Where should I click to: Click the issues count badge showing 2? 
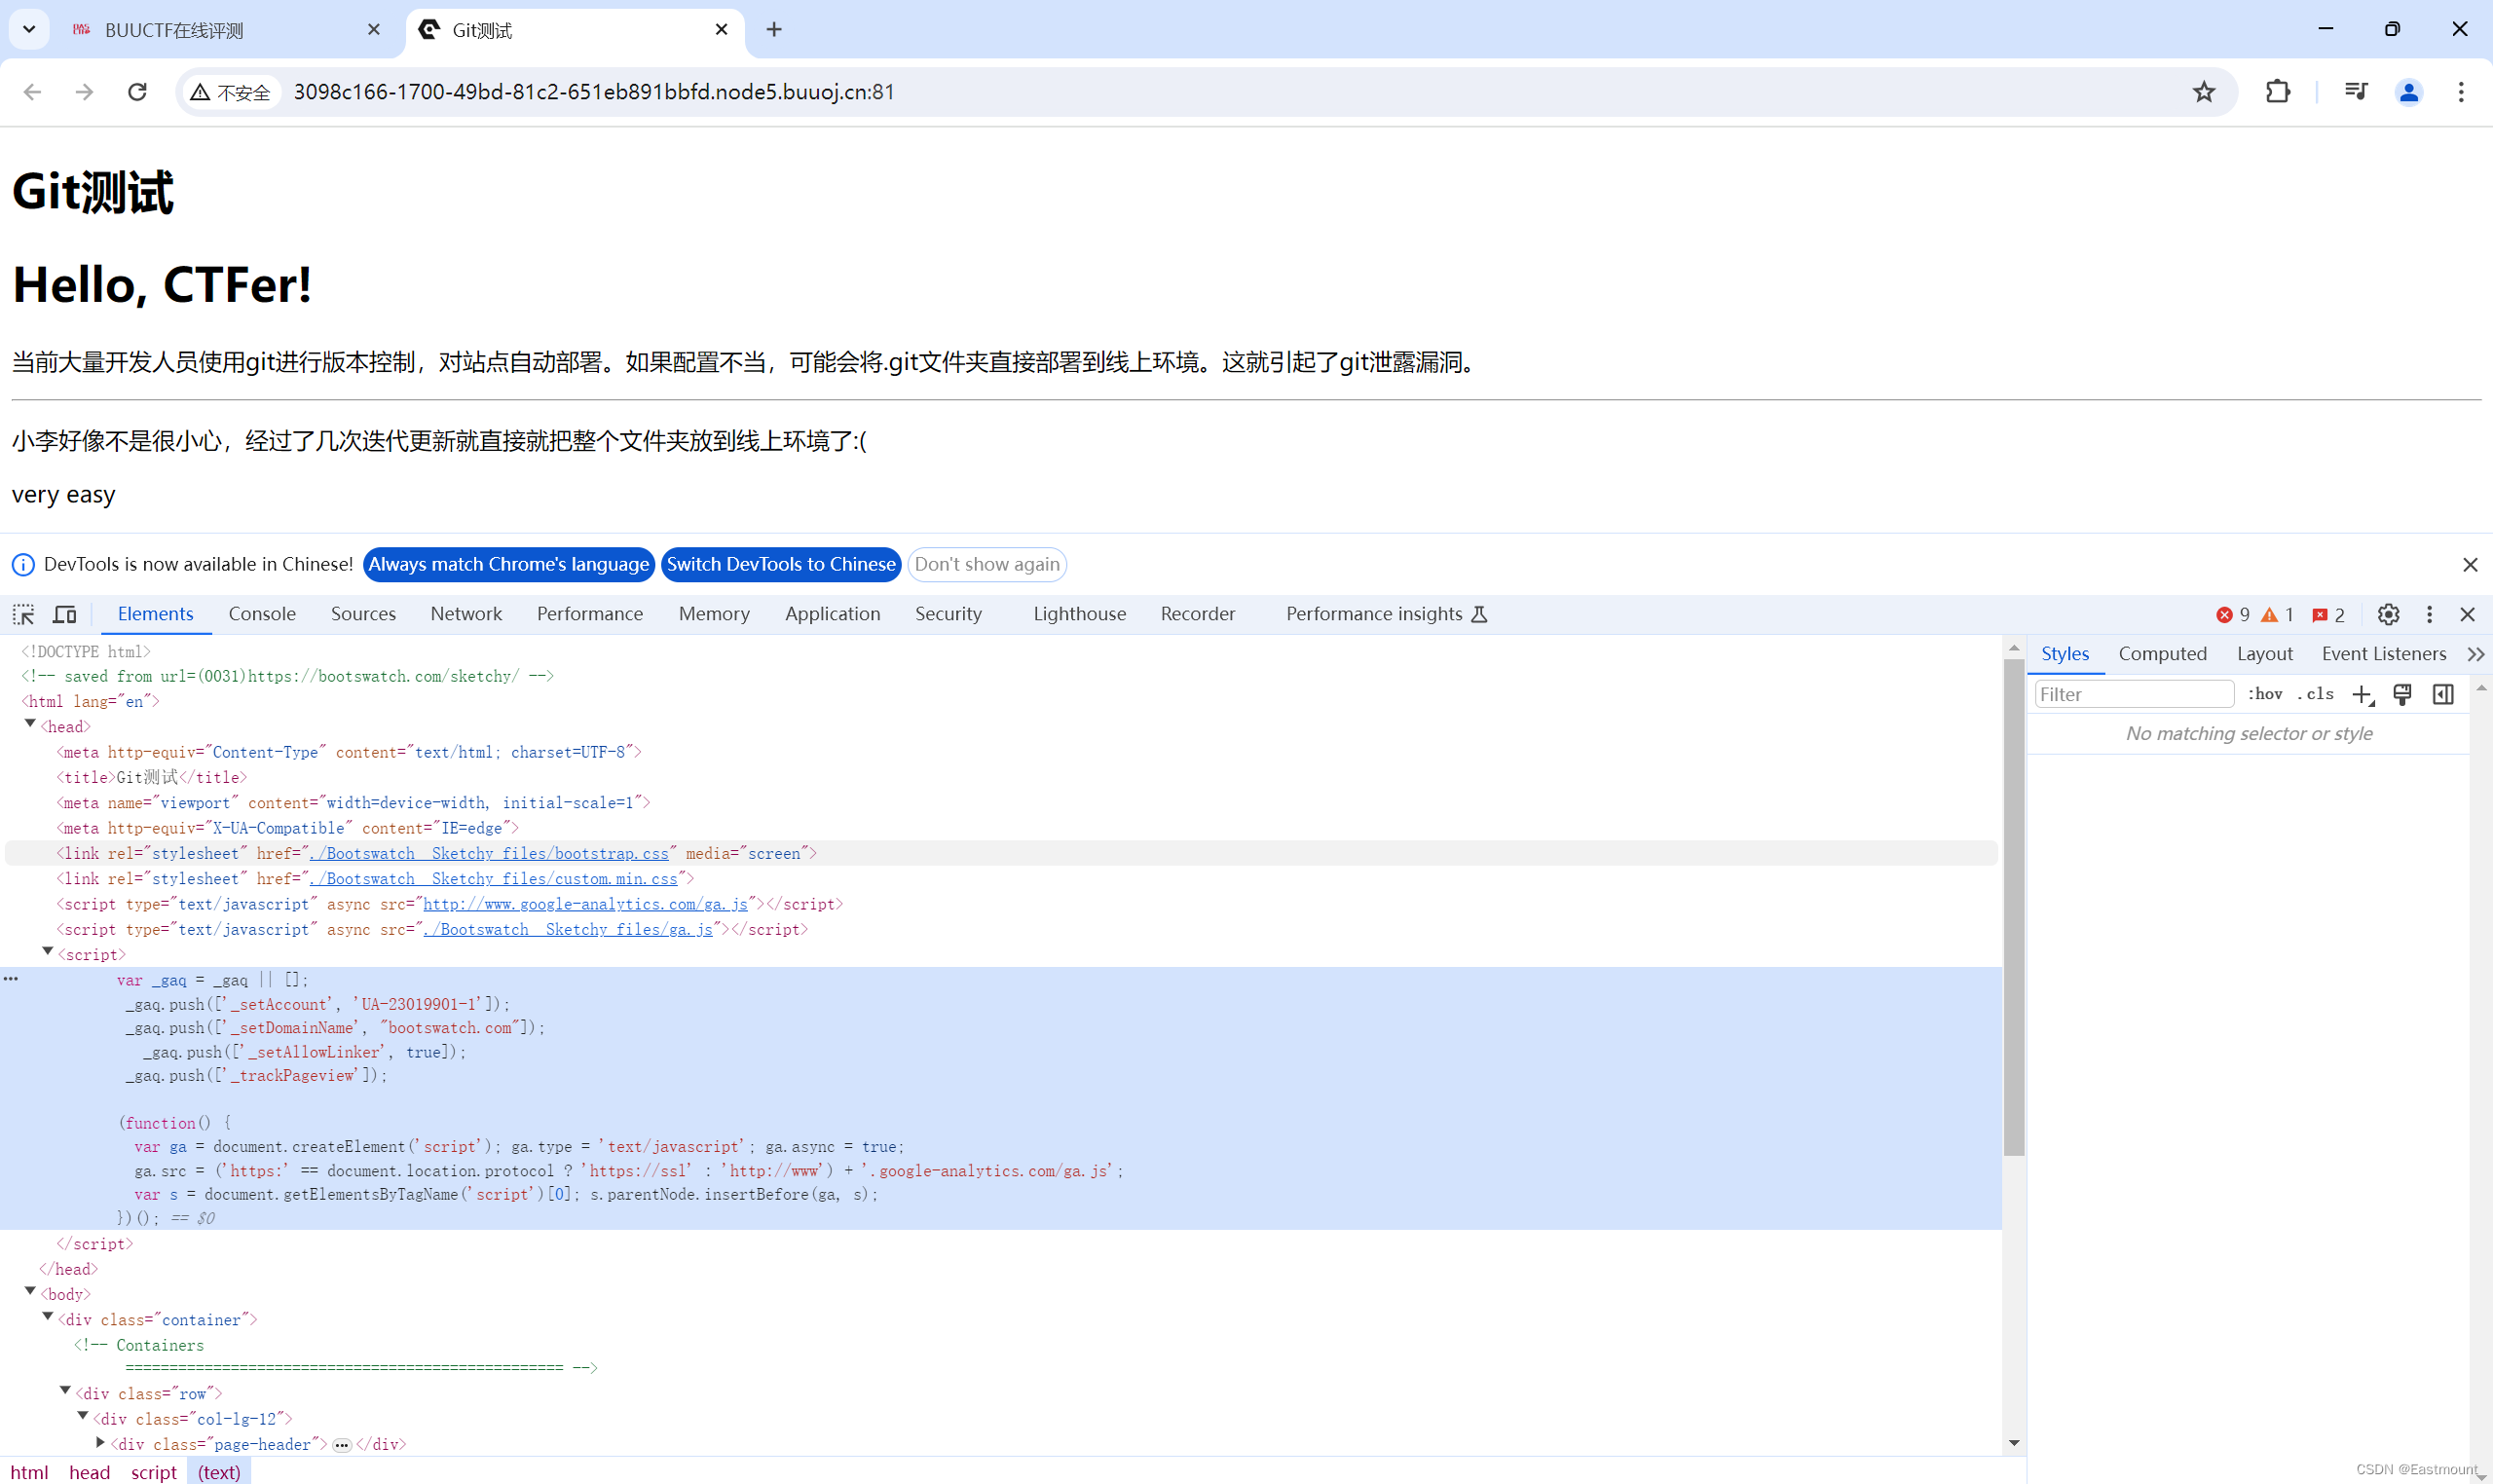click(x=2328, y=615)
